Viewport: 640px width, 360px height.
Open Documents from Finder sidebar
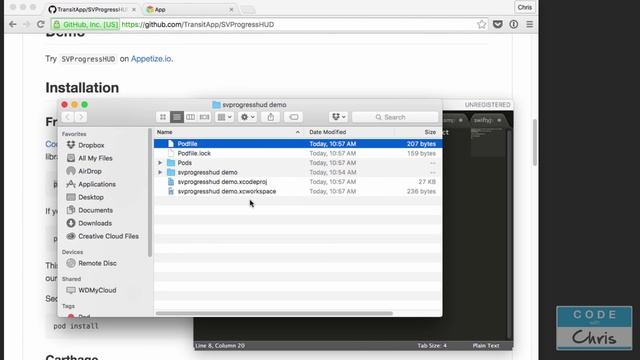click(x=95, y=210)
